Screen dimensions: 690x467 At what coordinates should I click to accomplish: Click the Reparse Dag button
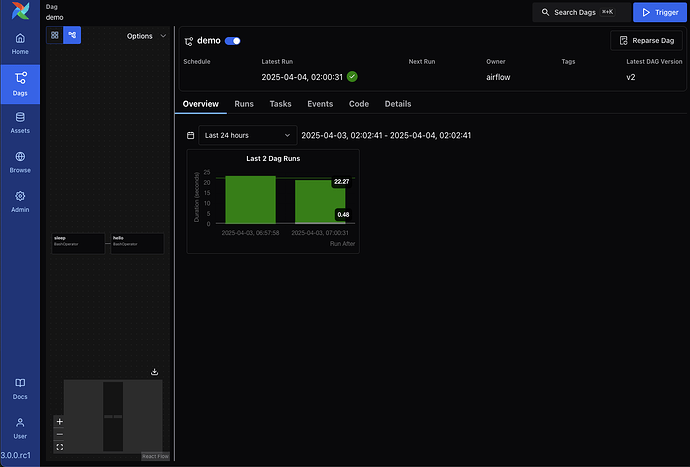(646, 41)
